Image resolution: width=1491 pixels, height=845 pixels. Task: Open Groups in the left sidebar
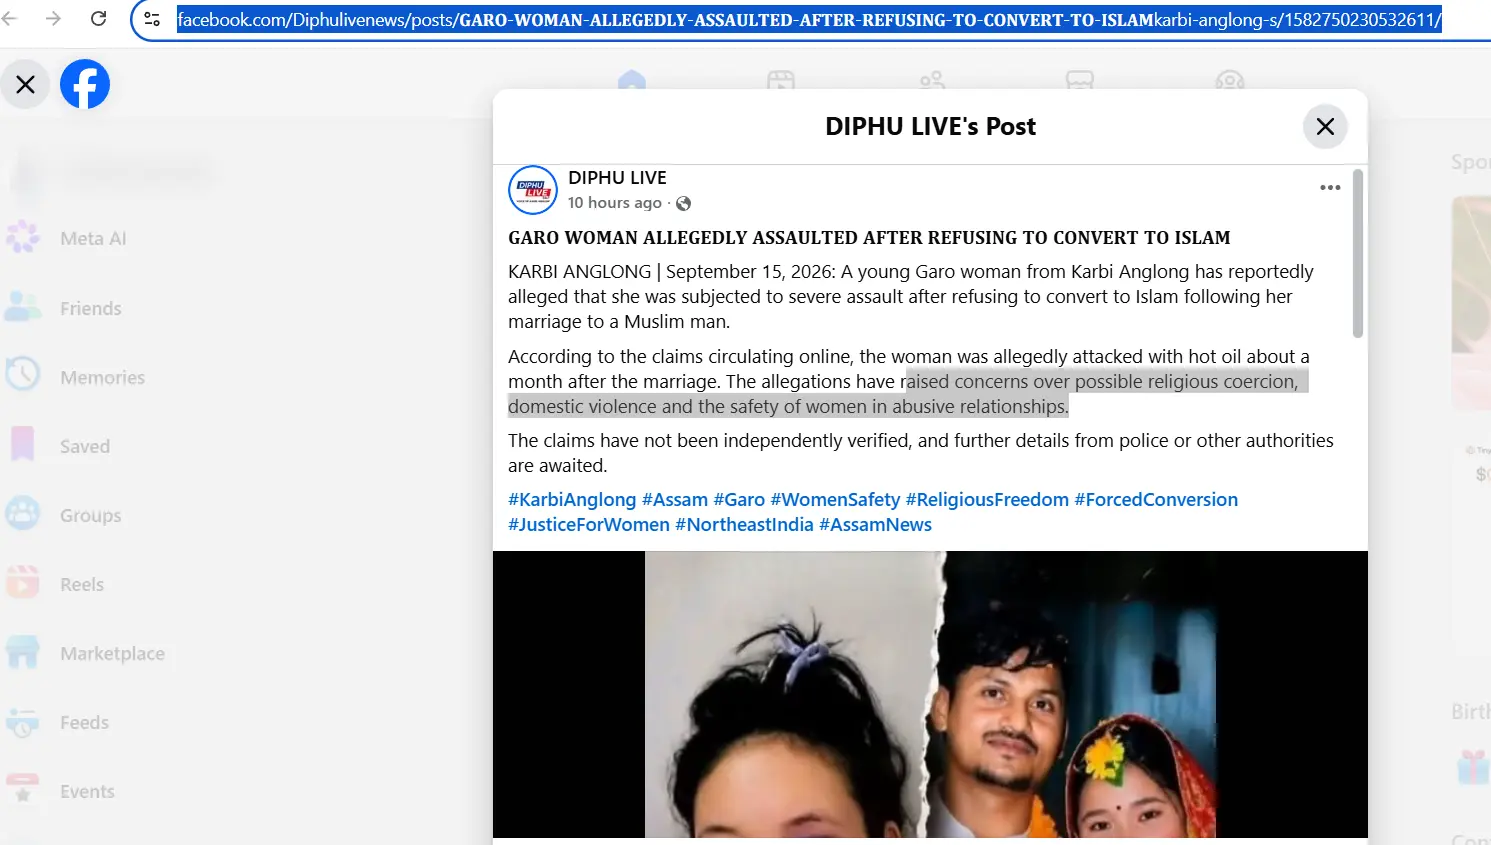[90, 515]
